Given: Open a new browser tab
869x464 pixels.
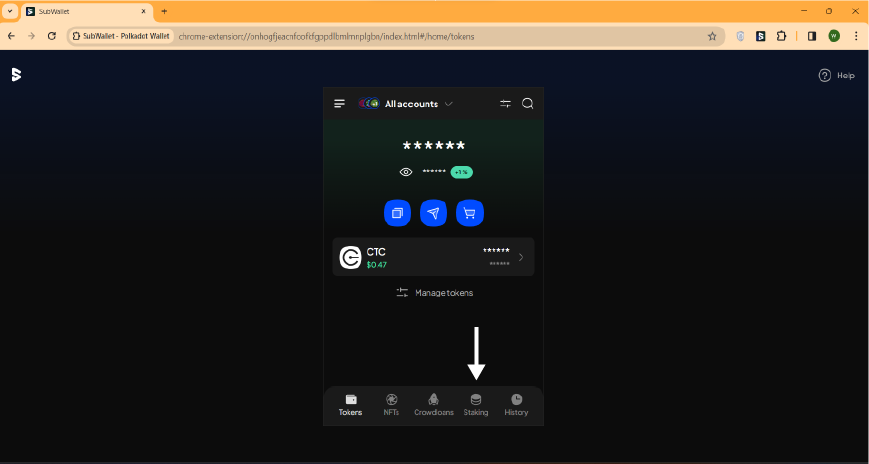Looking at the screenshot, I should [x=164, y=11].
